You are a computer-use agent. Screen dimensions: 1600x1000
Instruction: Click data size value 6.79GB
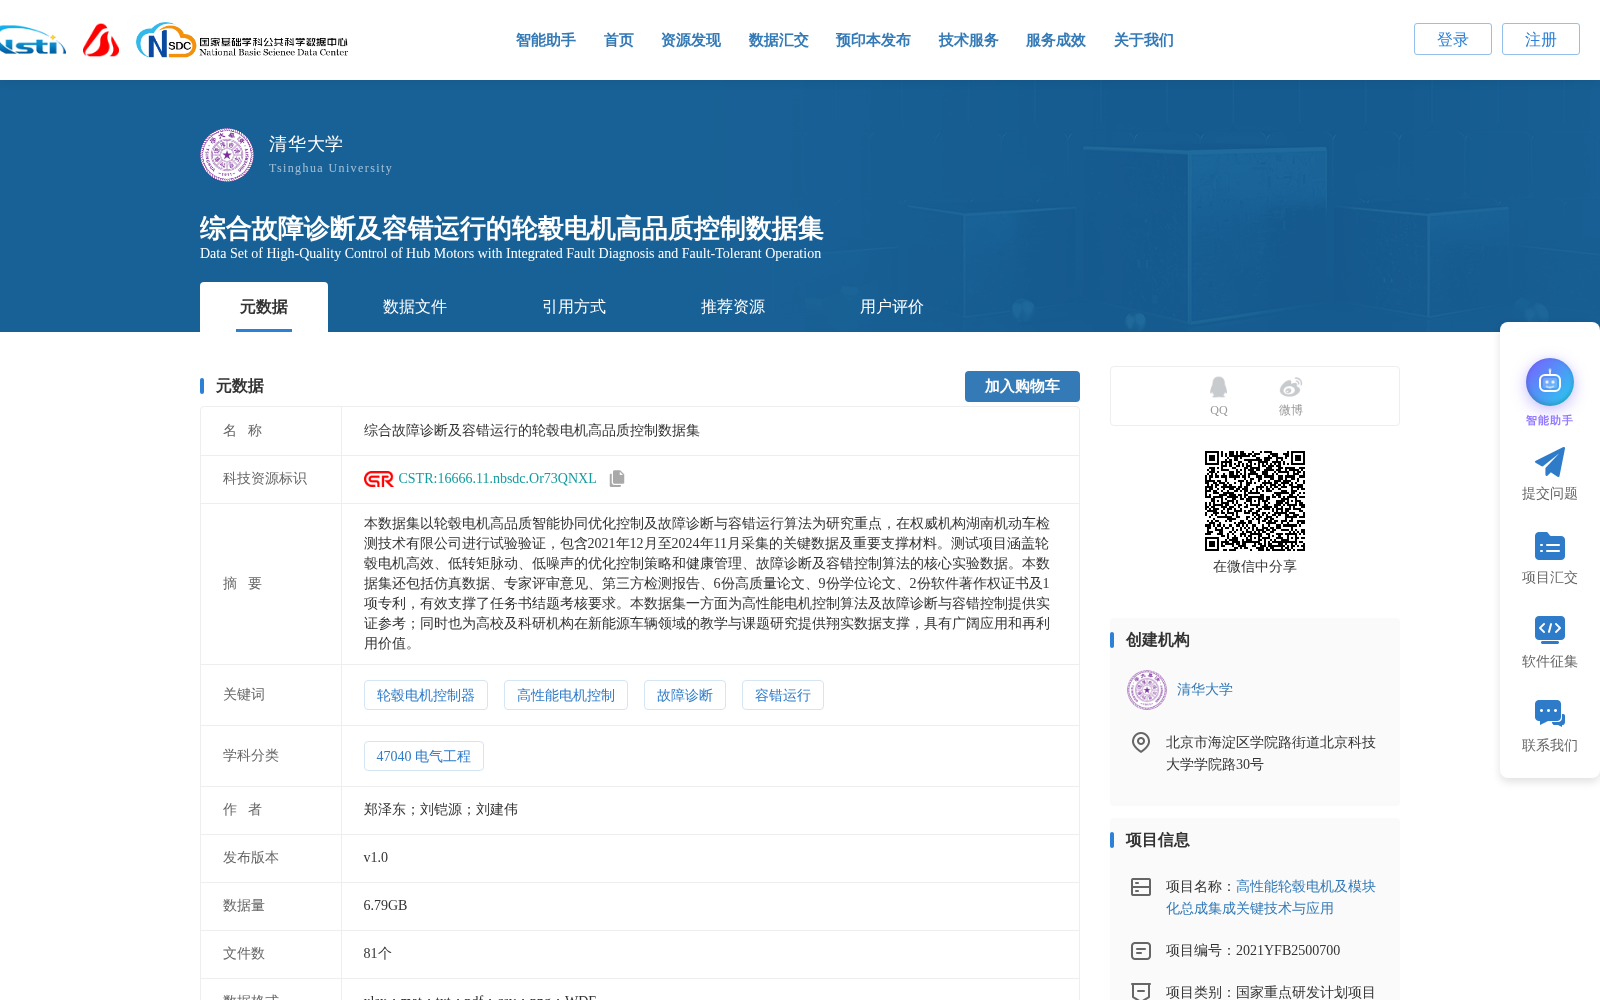tap(385, 906)
